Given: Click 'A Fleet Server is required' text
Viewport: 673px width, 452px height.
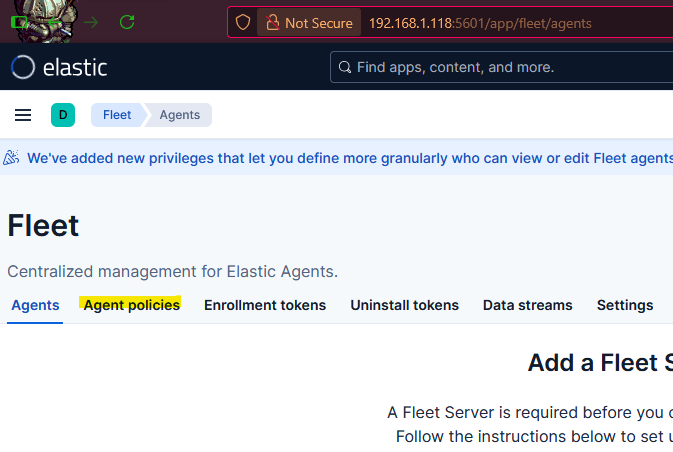Looking at the screenshot, I should 530,413.
